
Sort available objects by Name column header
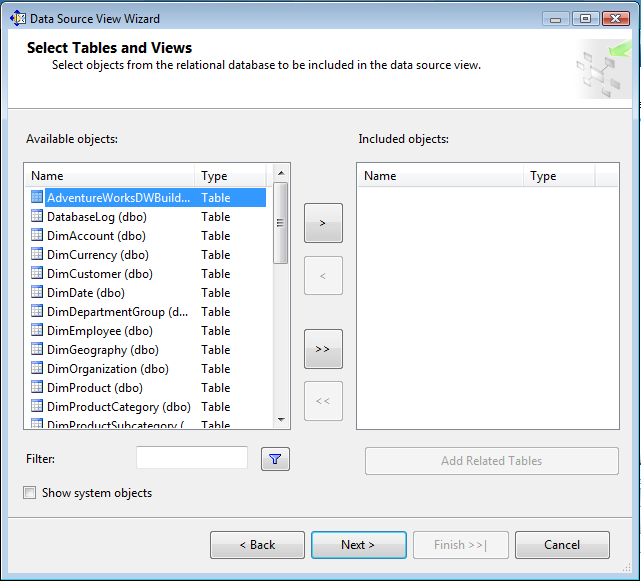coord(110,176)
